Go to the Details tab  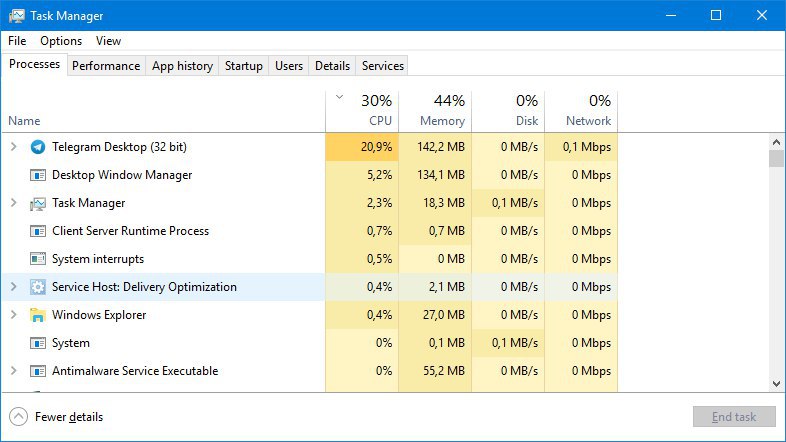pos(332,66)
